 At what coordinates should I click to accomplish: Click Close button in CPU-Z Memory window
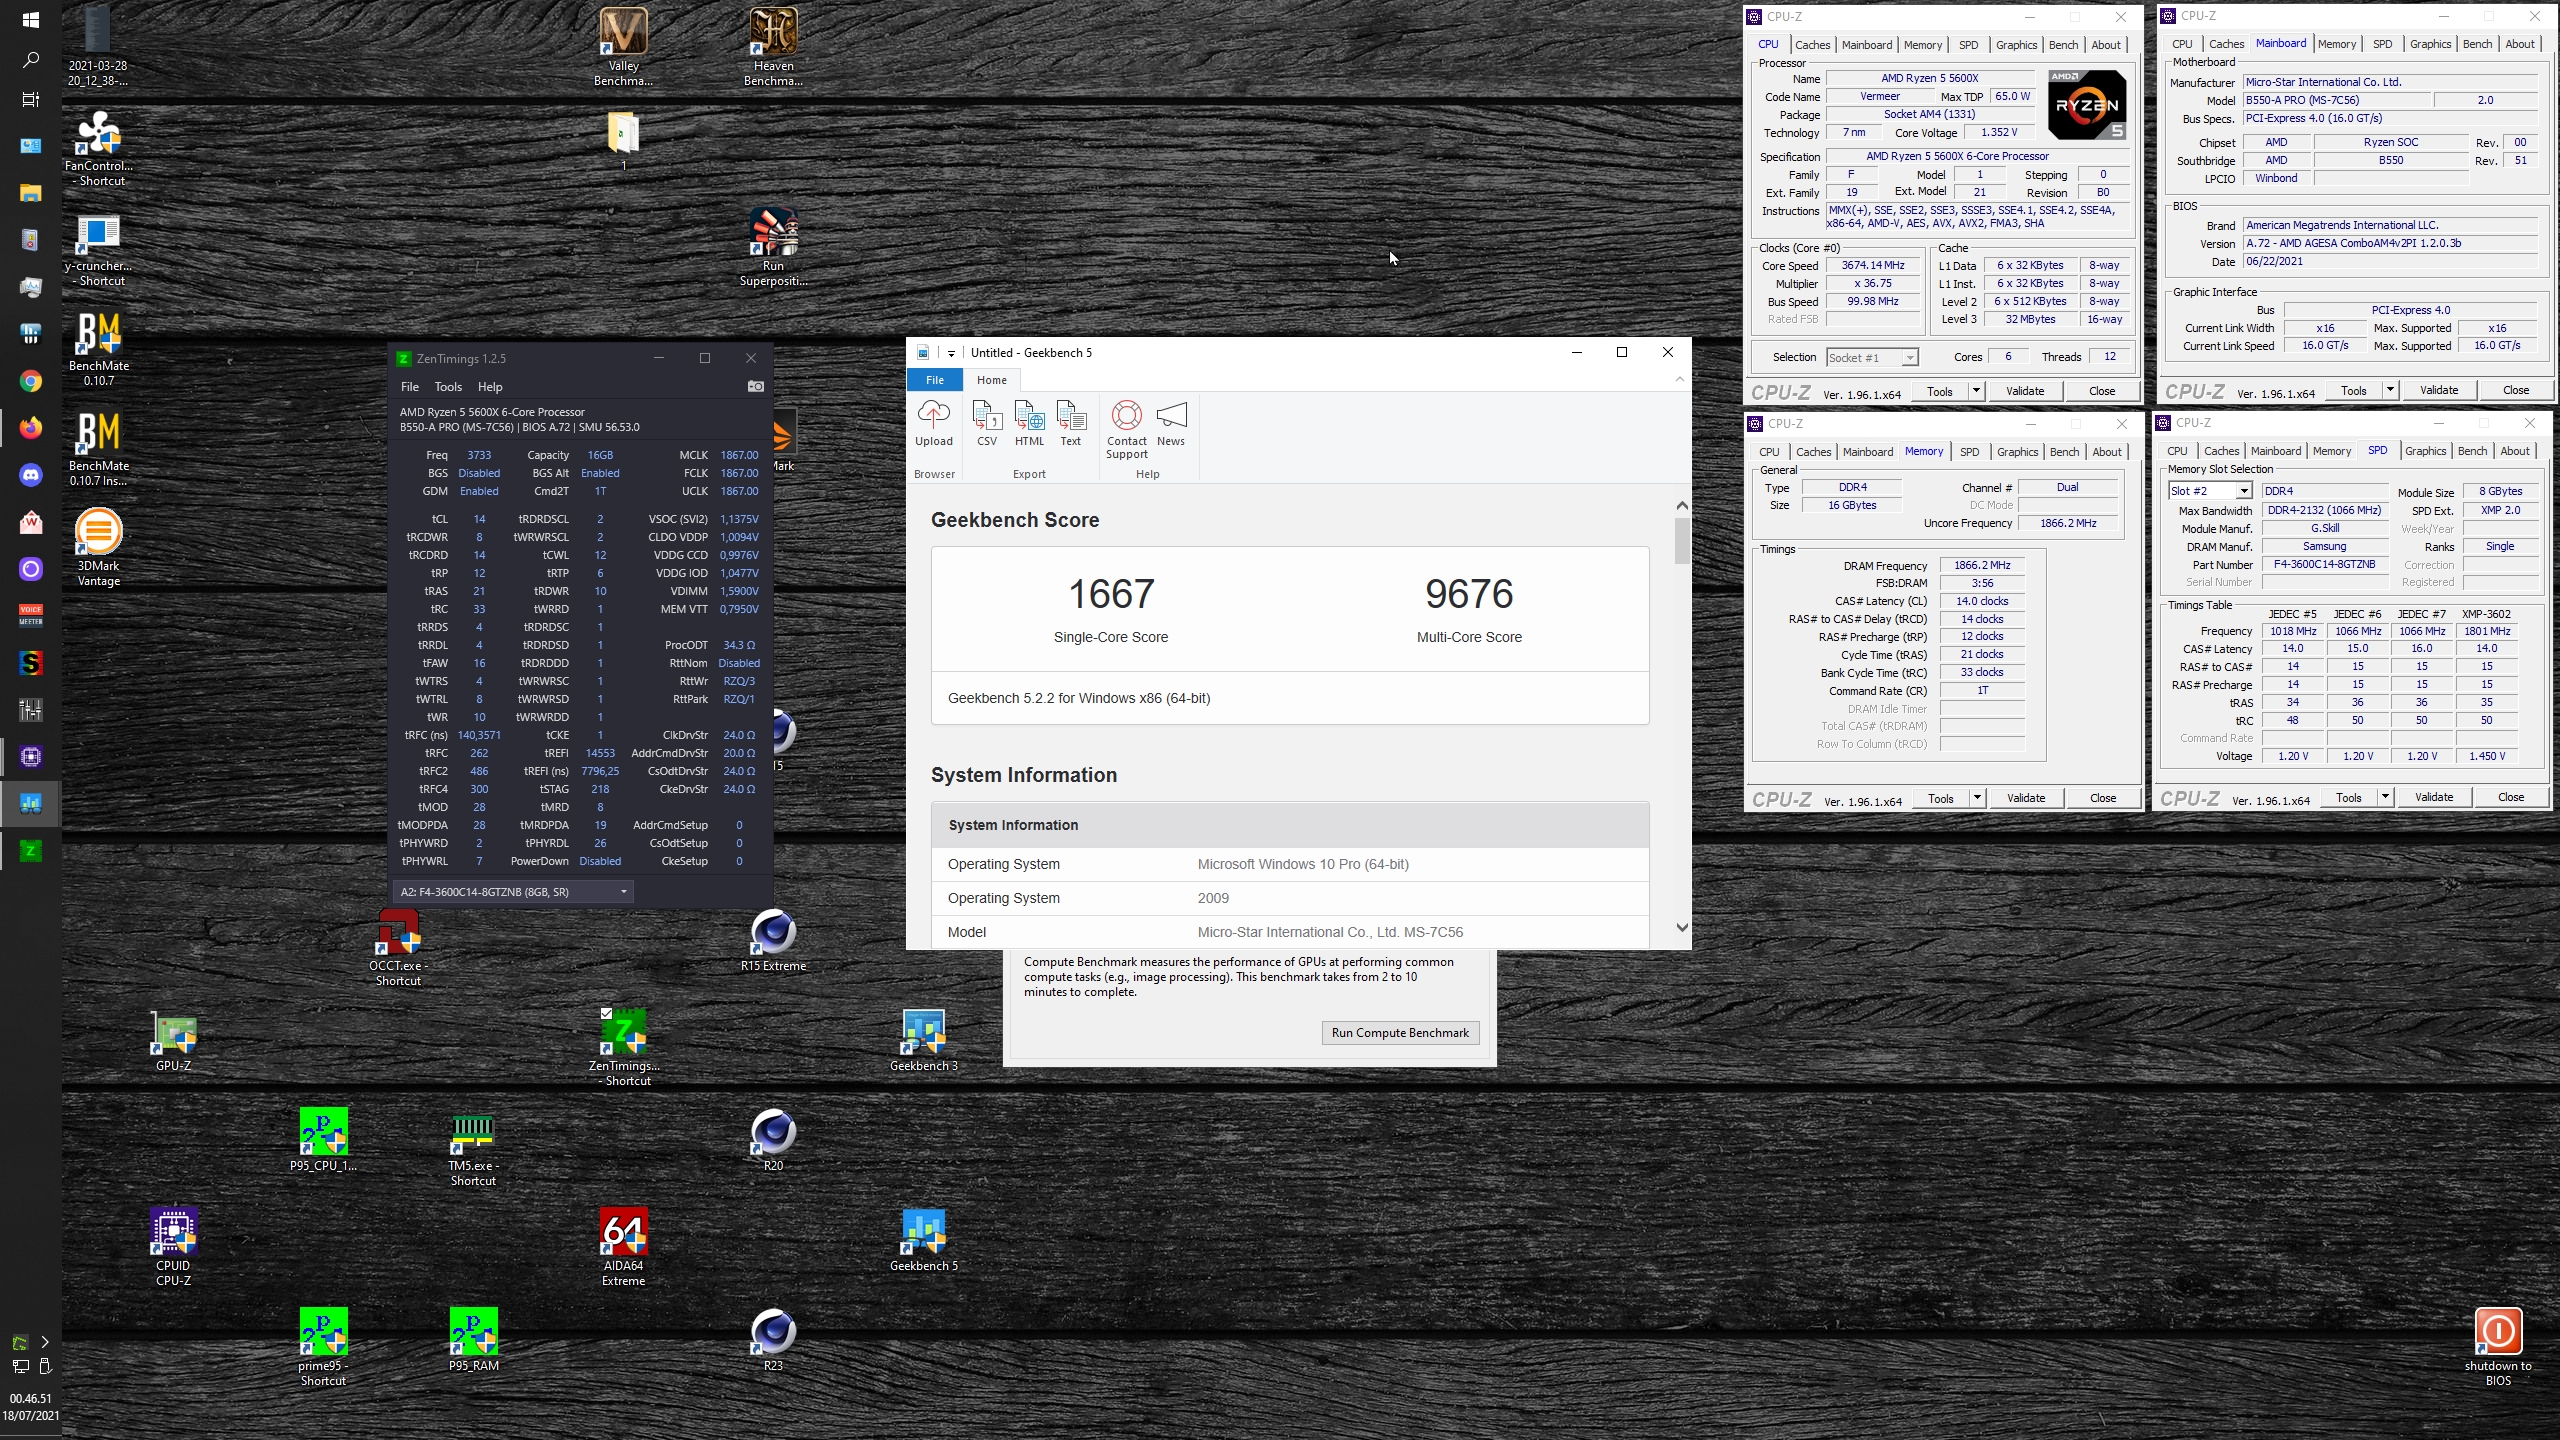[x=2103, y=798]
